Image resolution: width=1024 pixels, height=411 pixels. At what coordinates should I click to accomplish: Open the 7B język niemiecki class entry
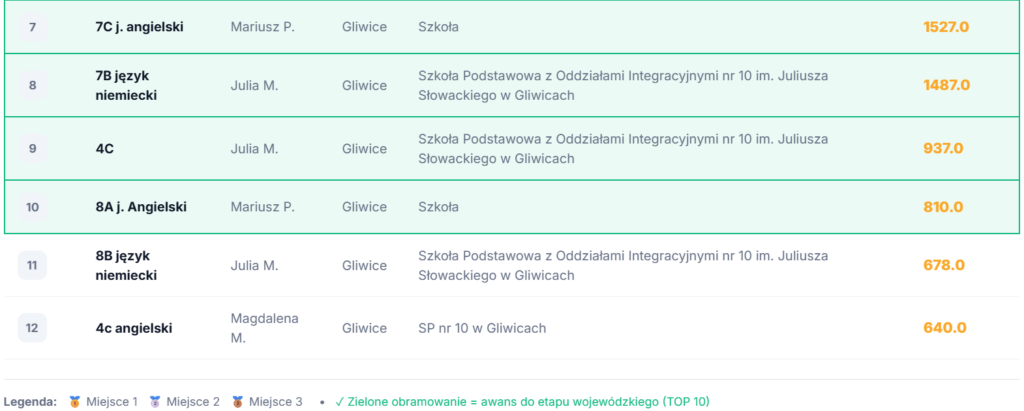pyautogui.click(x=126, y=86)
